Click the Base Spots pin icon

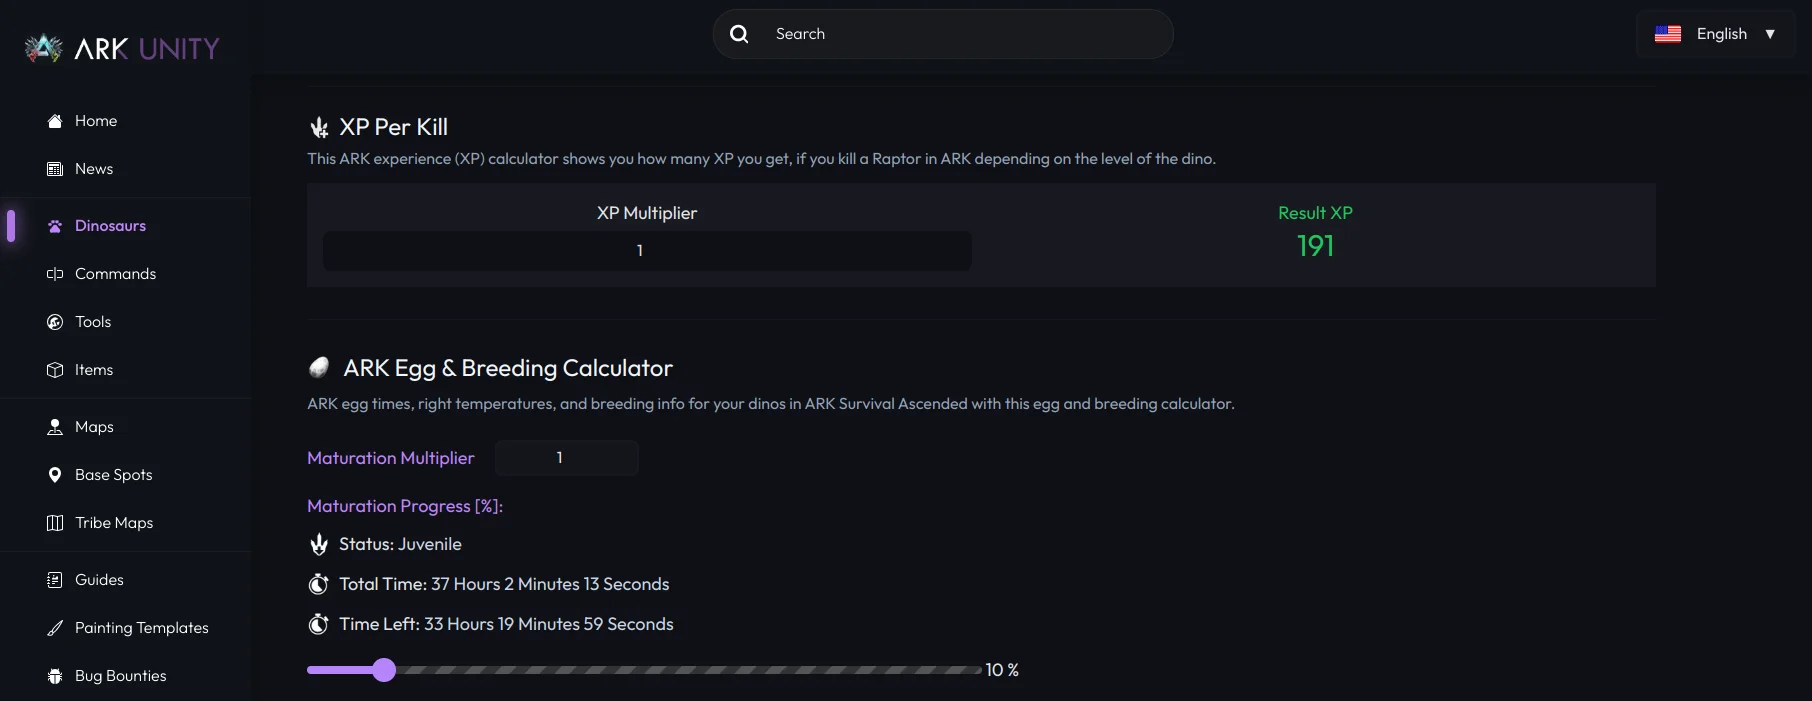(55, 475)
